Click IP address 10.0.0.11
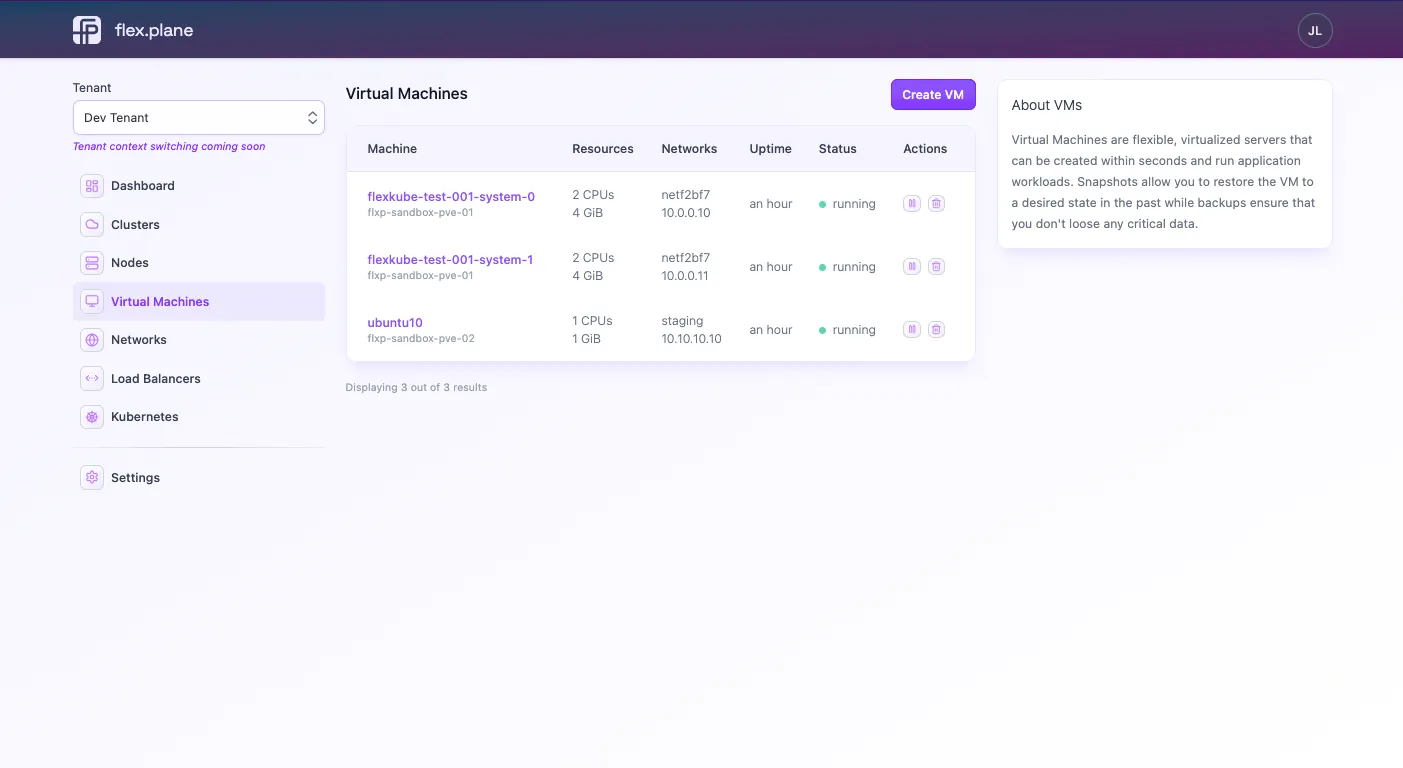1403x768 pixels. point(686,276)
